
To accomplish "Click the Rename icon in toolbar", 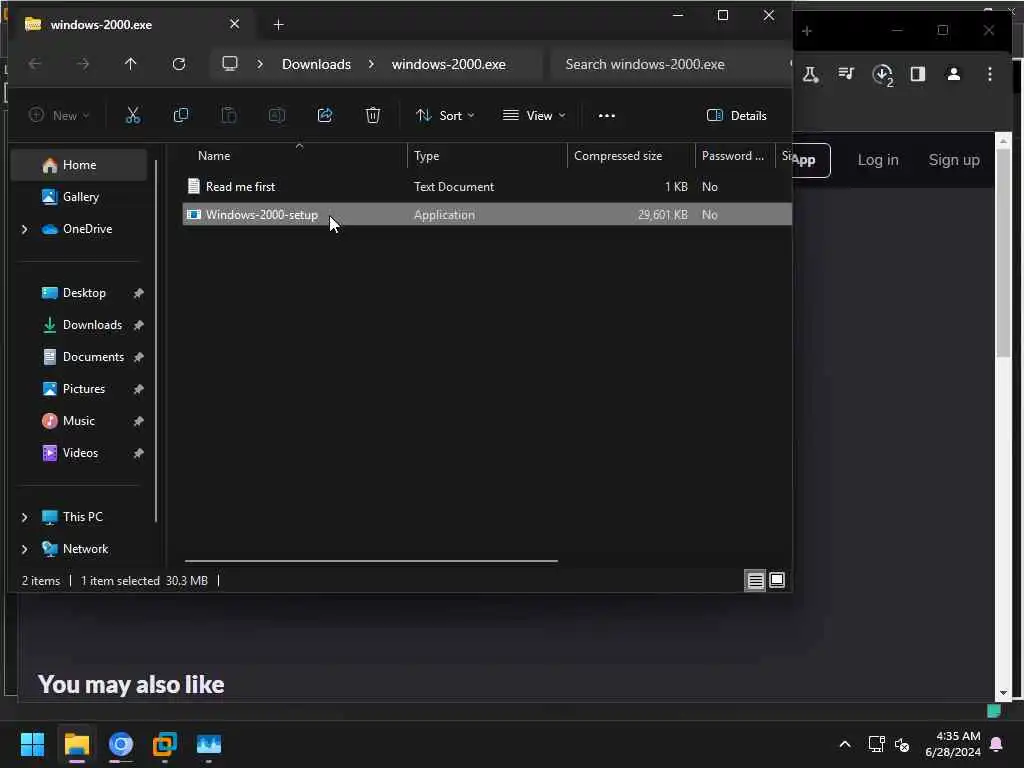I will click(277, 116).
